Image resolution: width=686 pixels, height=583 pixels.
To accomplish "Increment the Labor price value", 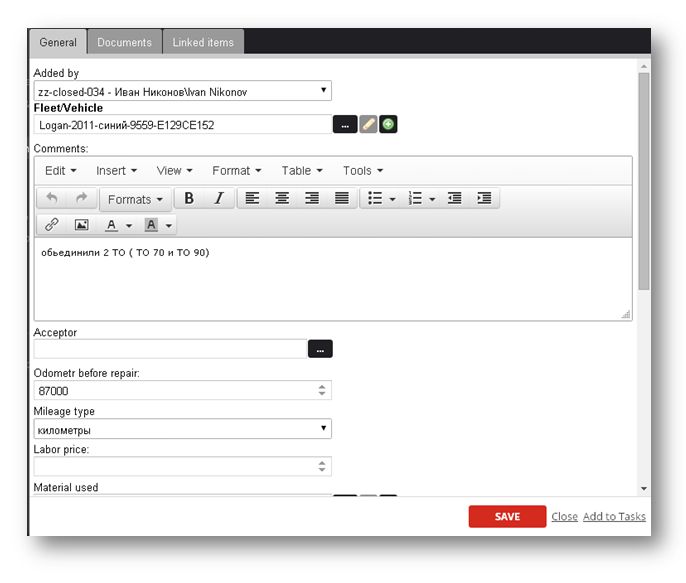I will pos(322,463).
